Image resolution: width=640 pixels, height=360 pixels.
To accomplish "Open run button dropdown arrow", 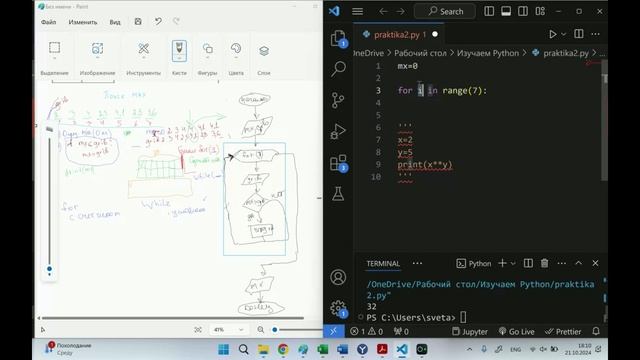I will coord(564,34).
